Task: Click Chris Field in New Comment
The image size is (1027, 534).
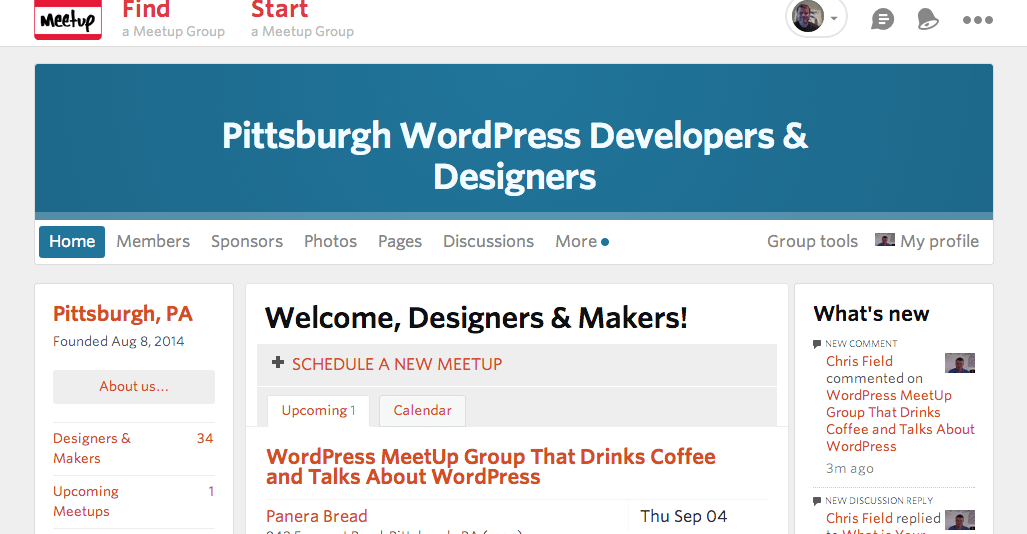Action: coord(859,362)
